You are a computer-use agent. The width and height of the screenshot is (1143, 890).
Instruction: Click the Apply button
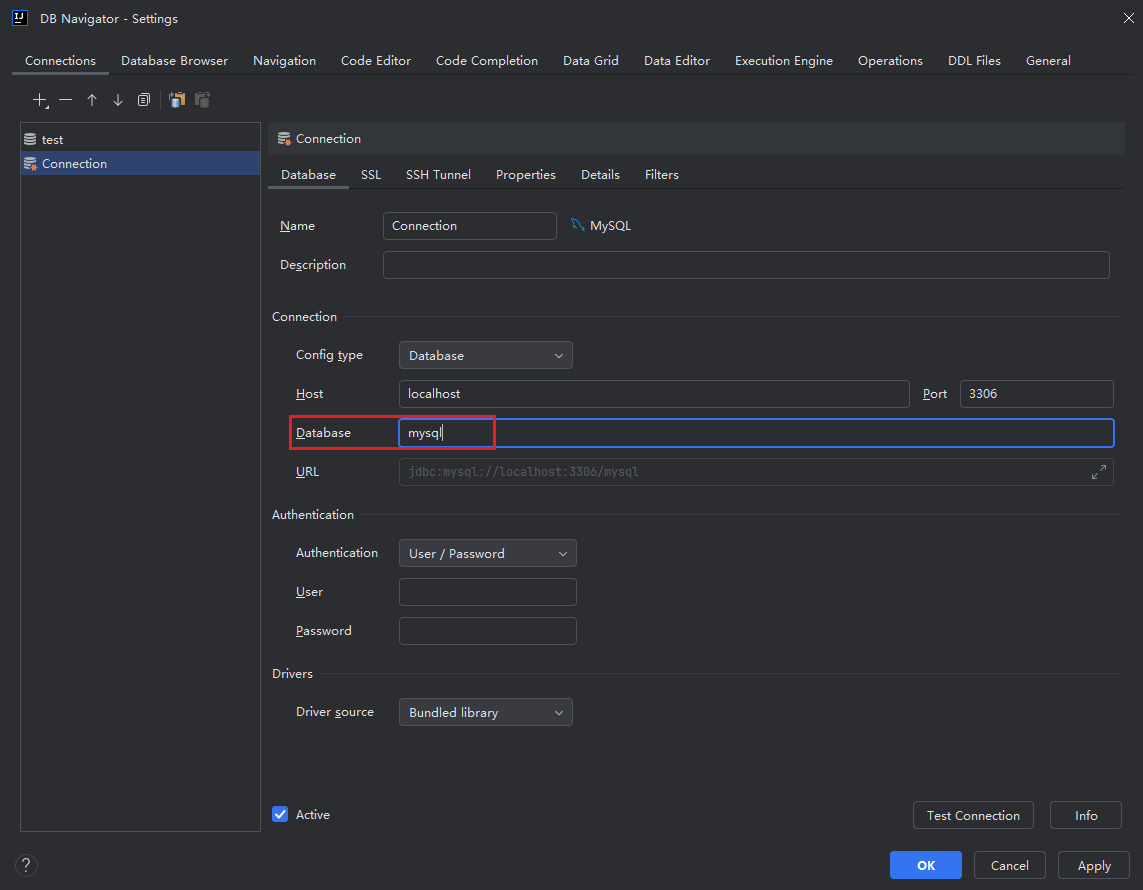click(1094, 865)
